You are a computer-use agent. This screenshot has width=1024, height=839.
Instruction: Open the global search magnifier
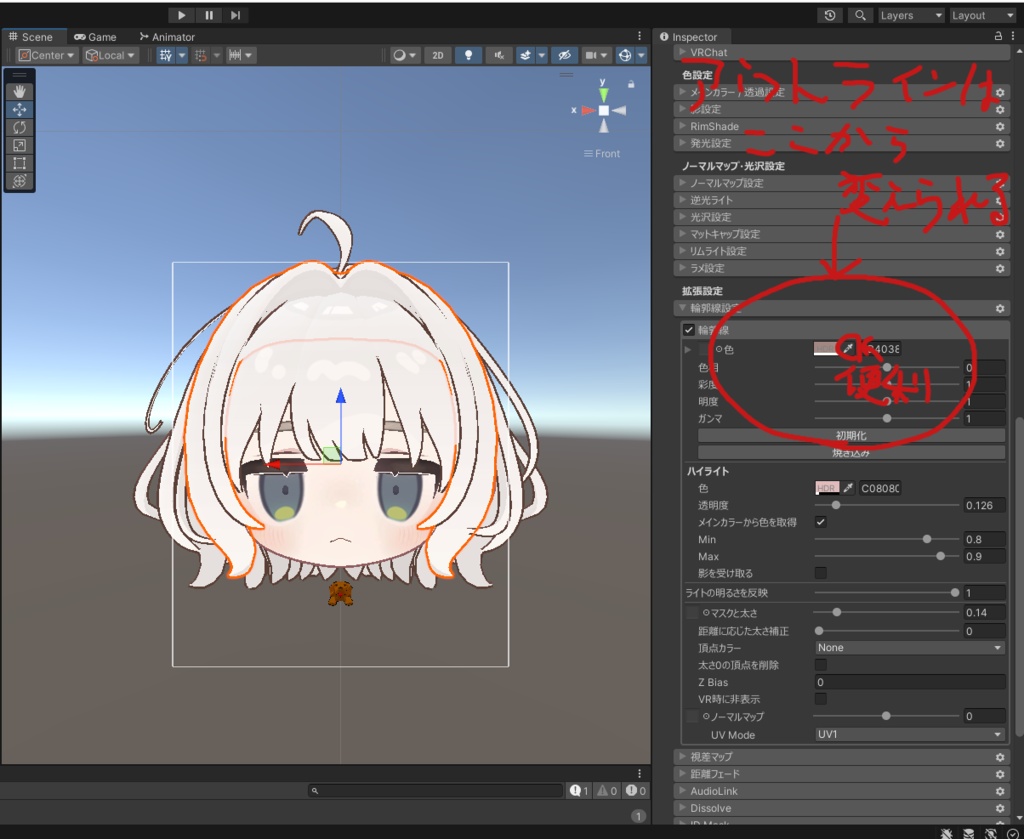click(860, 15)
